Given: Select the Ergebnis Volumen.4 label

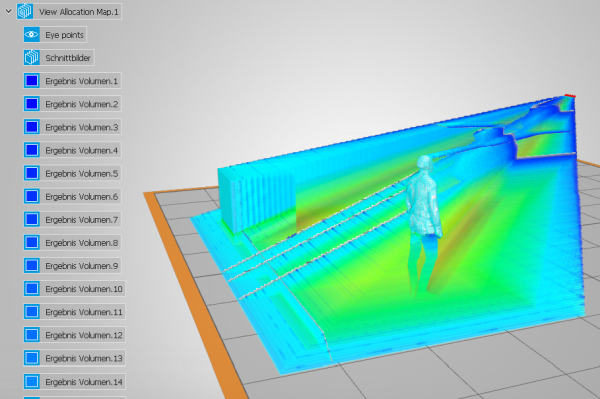Looking at the screenshot, I should click(81, 150).
